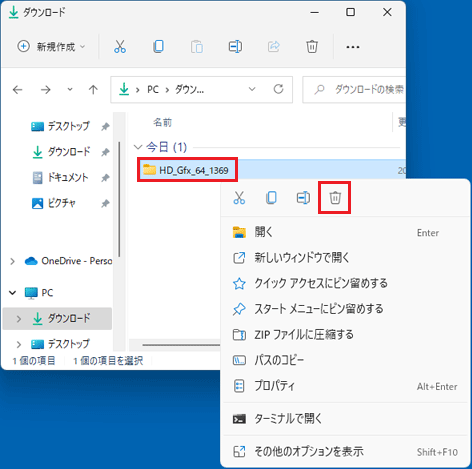Image resolution: width=472 pixels, height=469 pixels.
Task: Select PC in navigation pane
Action: click(39, 293)
